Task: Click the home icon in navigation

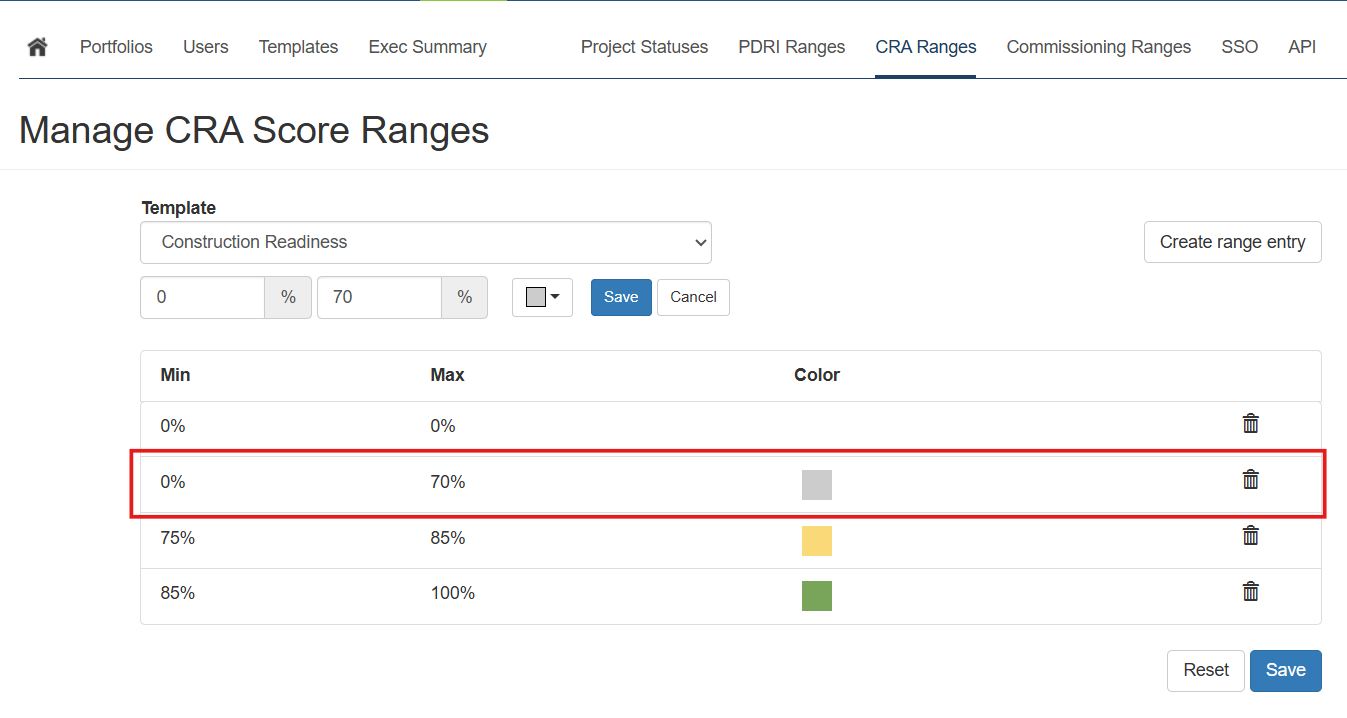Action: (38, 47)
